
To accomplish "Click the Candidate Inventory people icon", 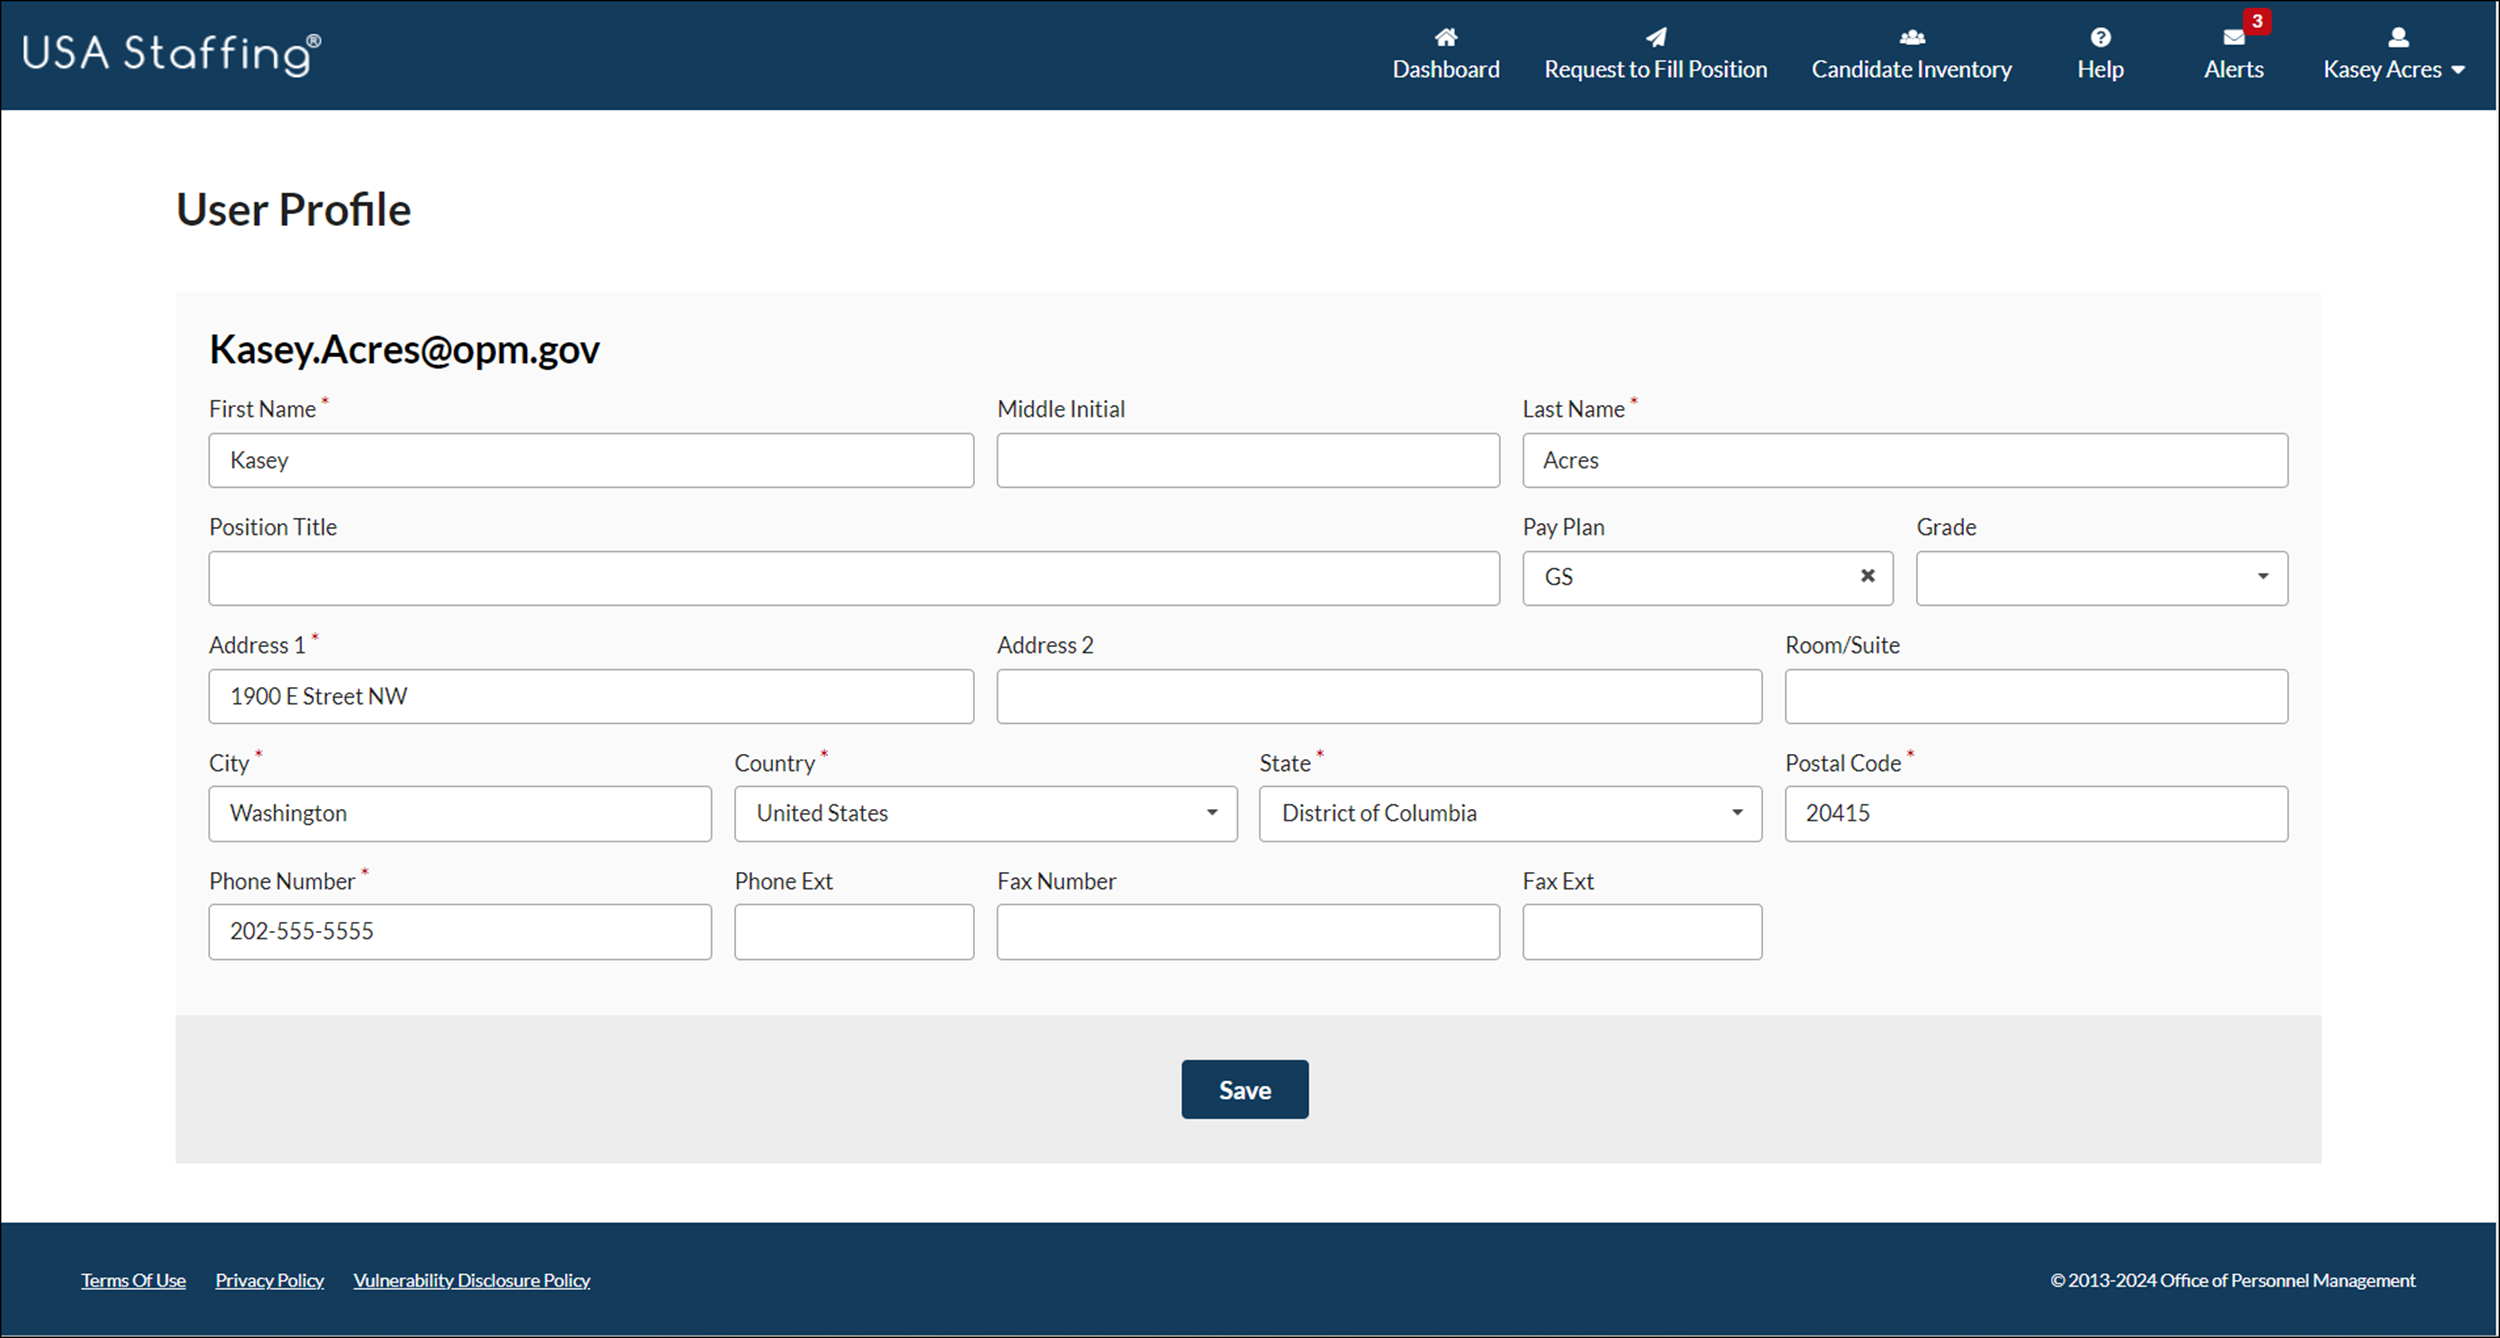I will pyautogui.click(x=1911, y=37).
